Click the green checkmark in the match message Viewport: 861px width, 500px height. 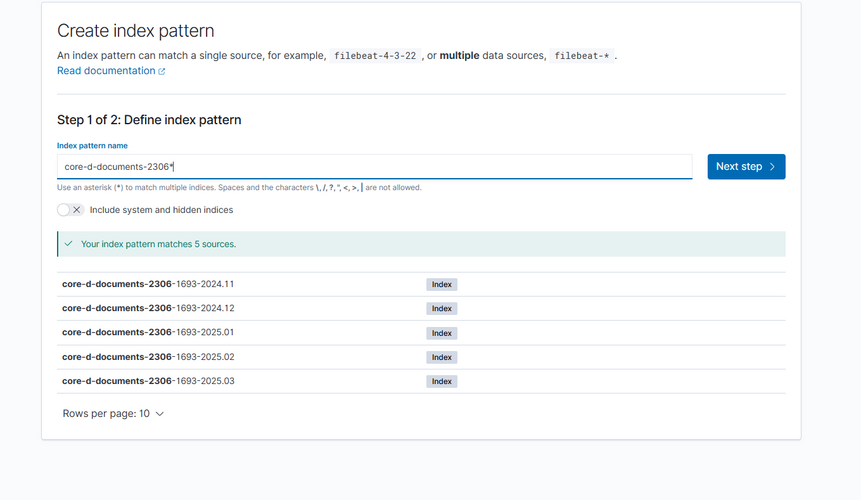point(69,244)
